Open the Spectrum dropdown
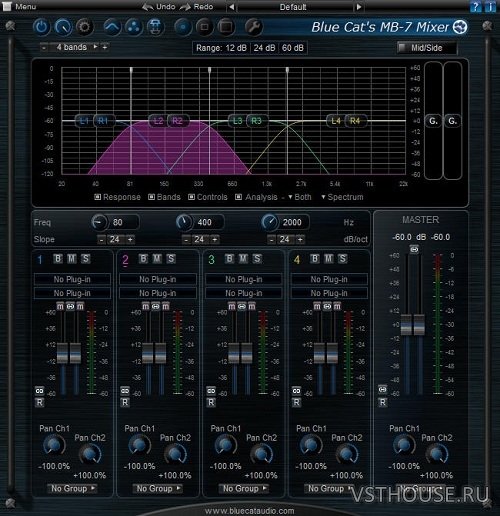The width and height of the screenshot is (500, 516). pyautogui.click(x=342, y=197)
